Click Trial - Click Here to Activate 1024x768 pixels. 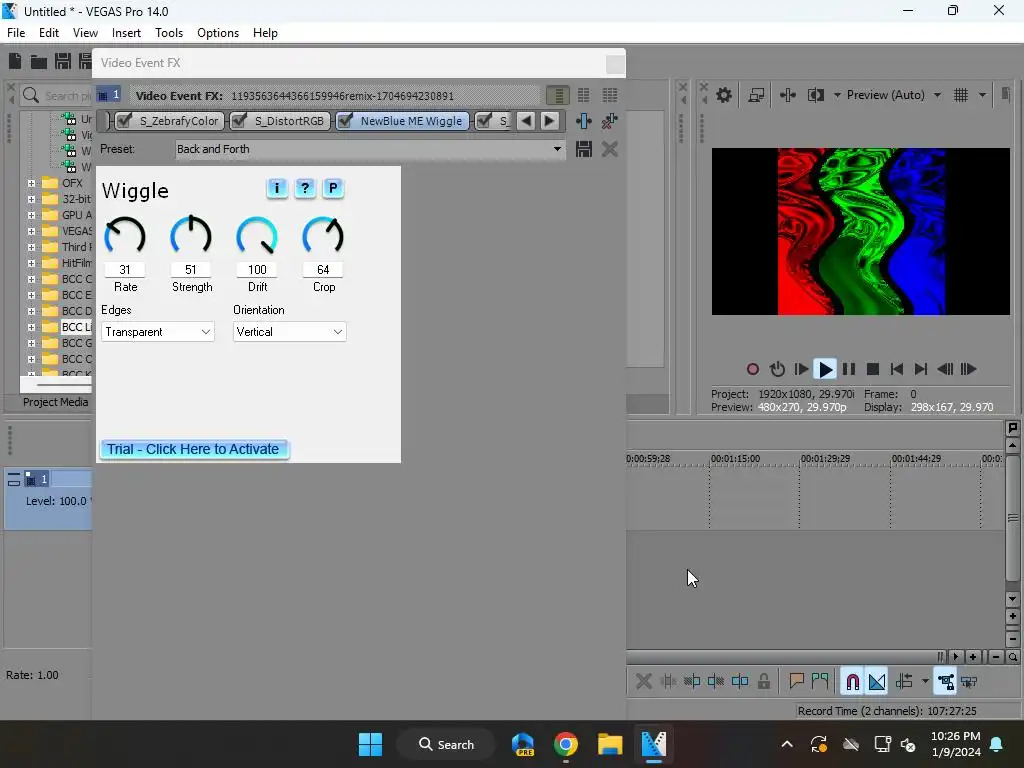[194, 449]
